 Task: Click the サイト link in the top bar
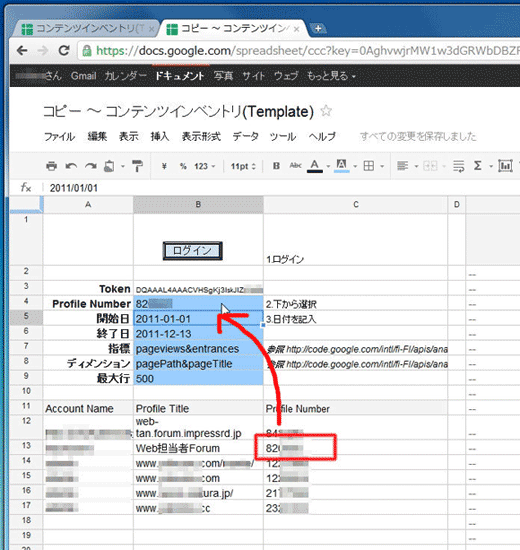point(253,76)
